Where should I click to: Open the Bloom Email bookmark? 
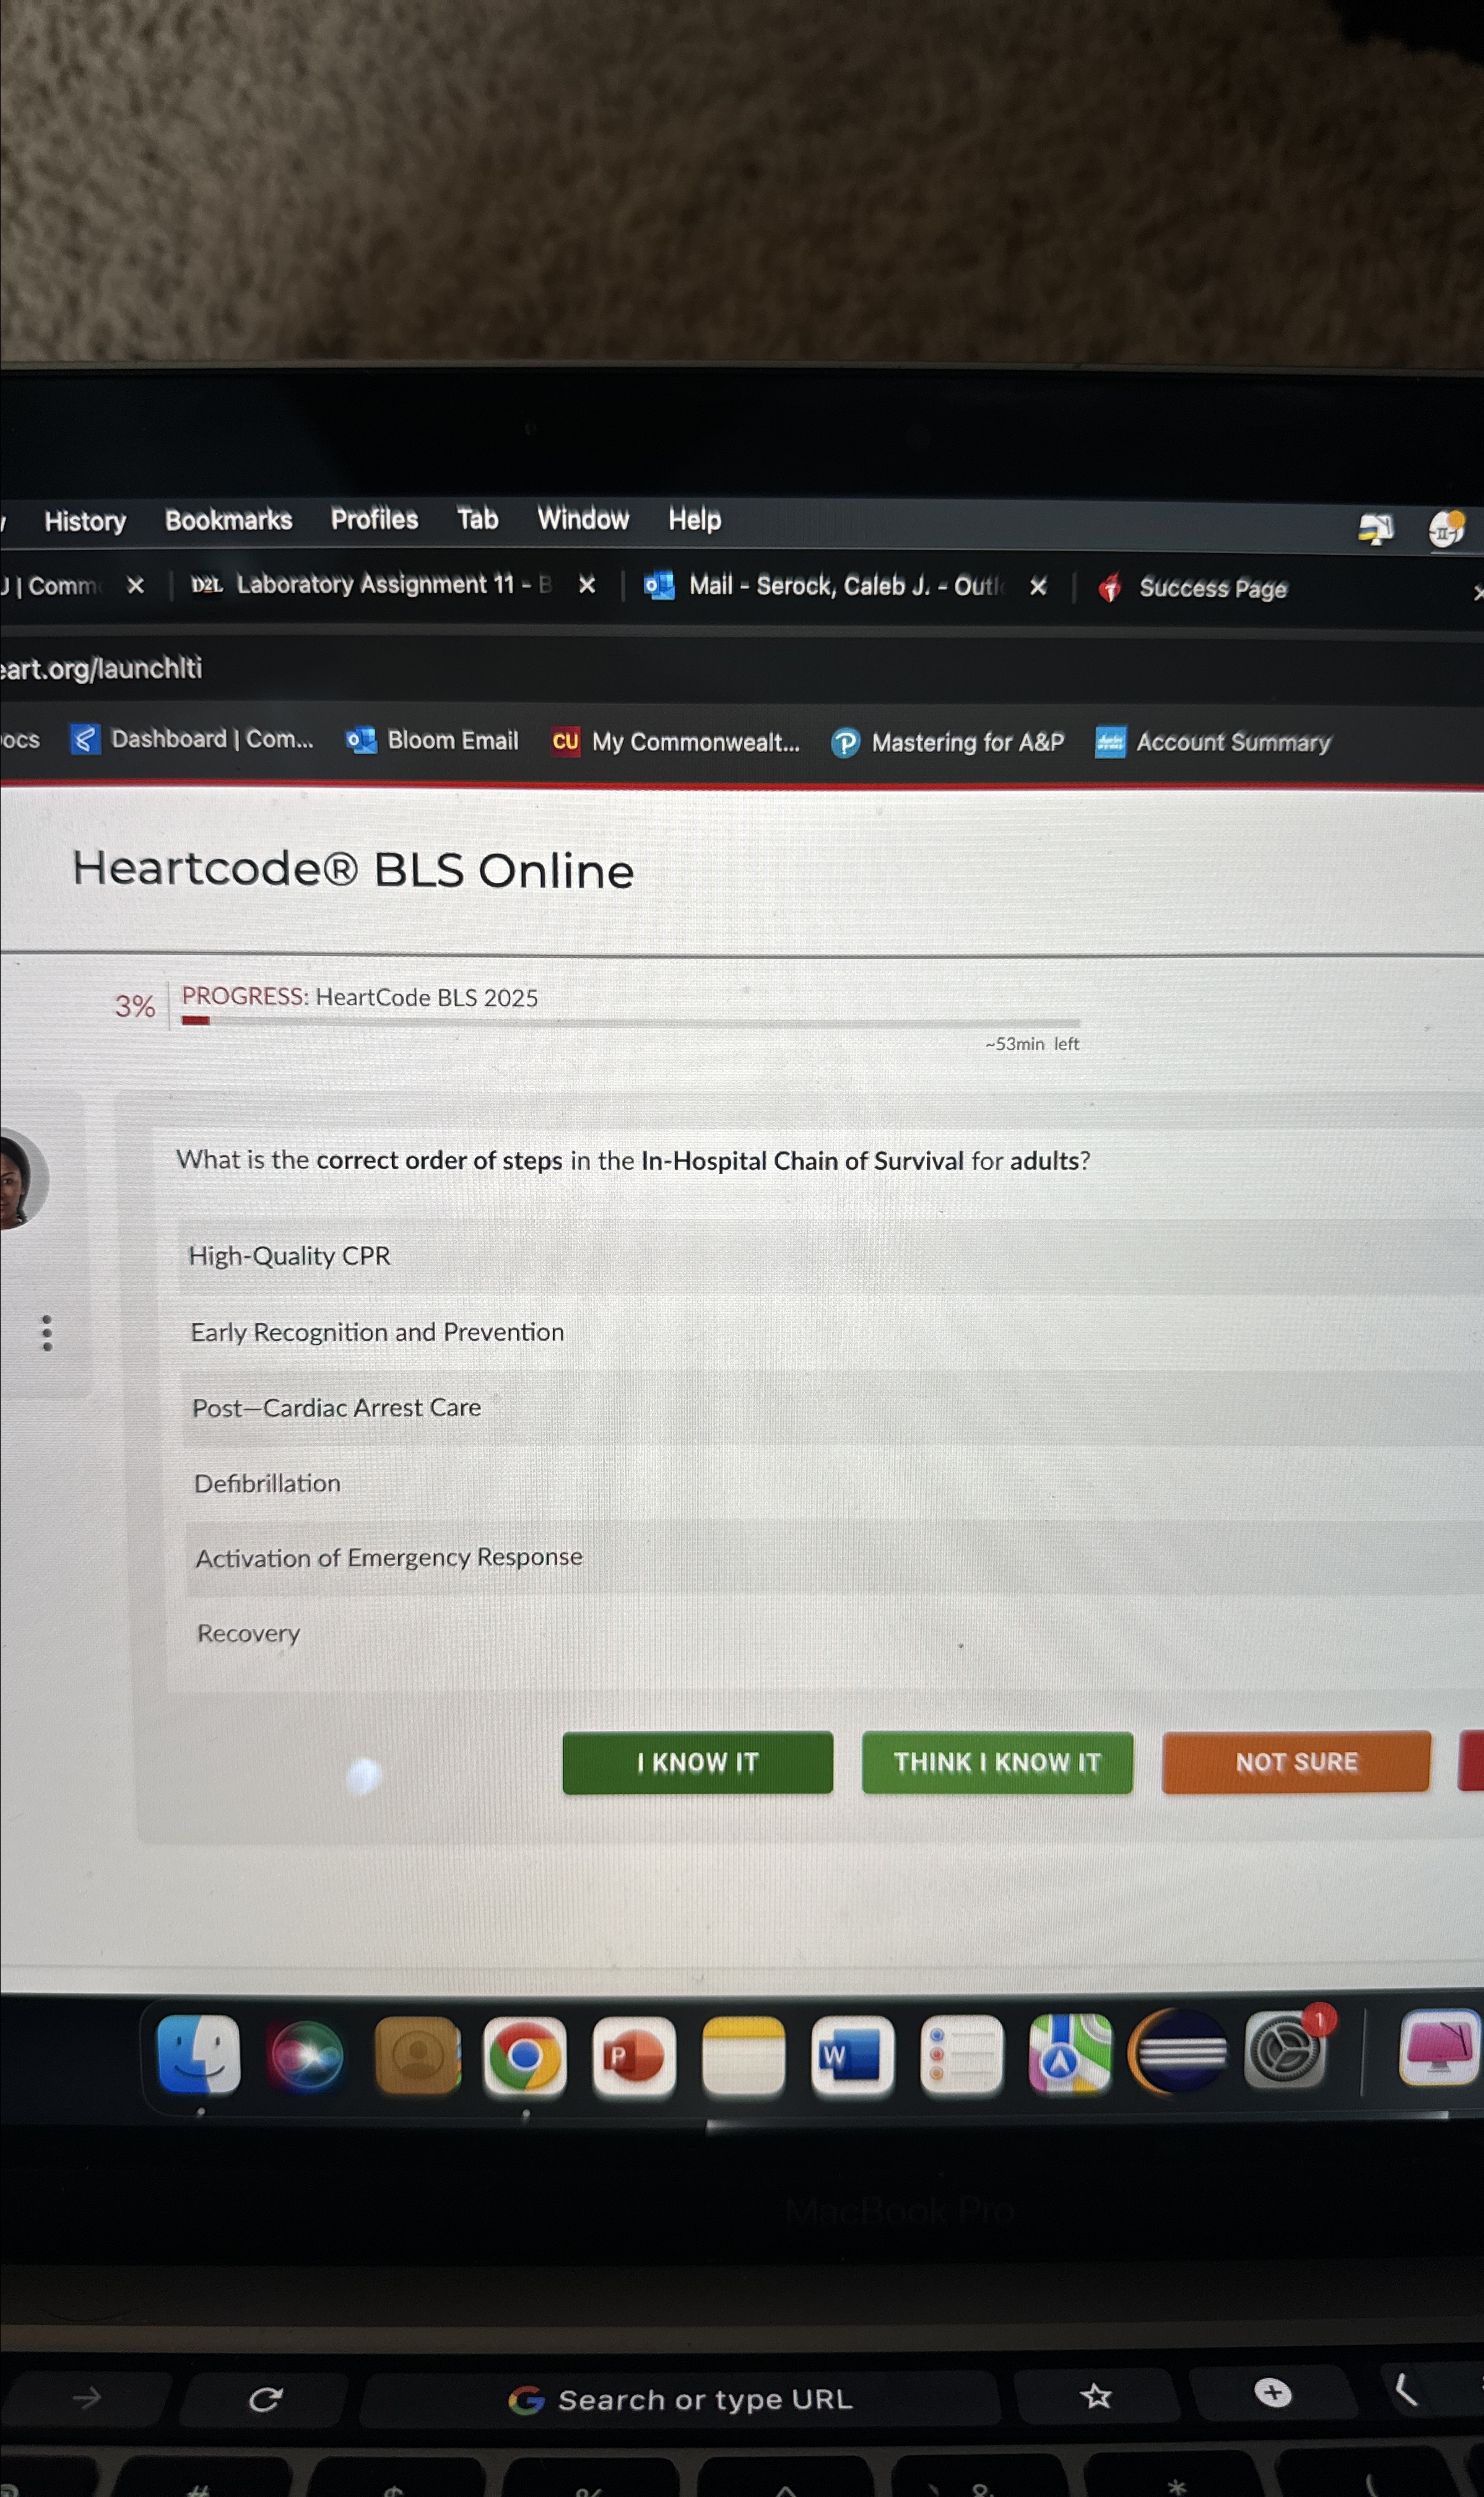(432, 740)
